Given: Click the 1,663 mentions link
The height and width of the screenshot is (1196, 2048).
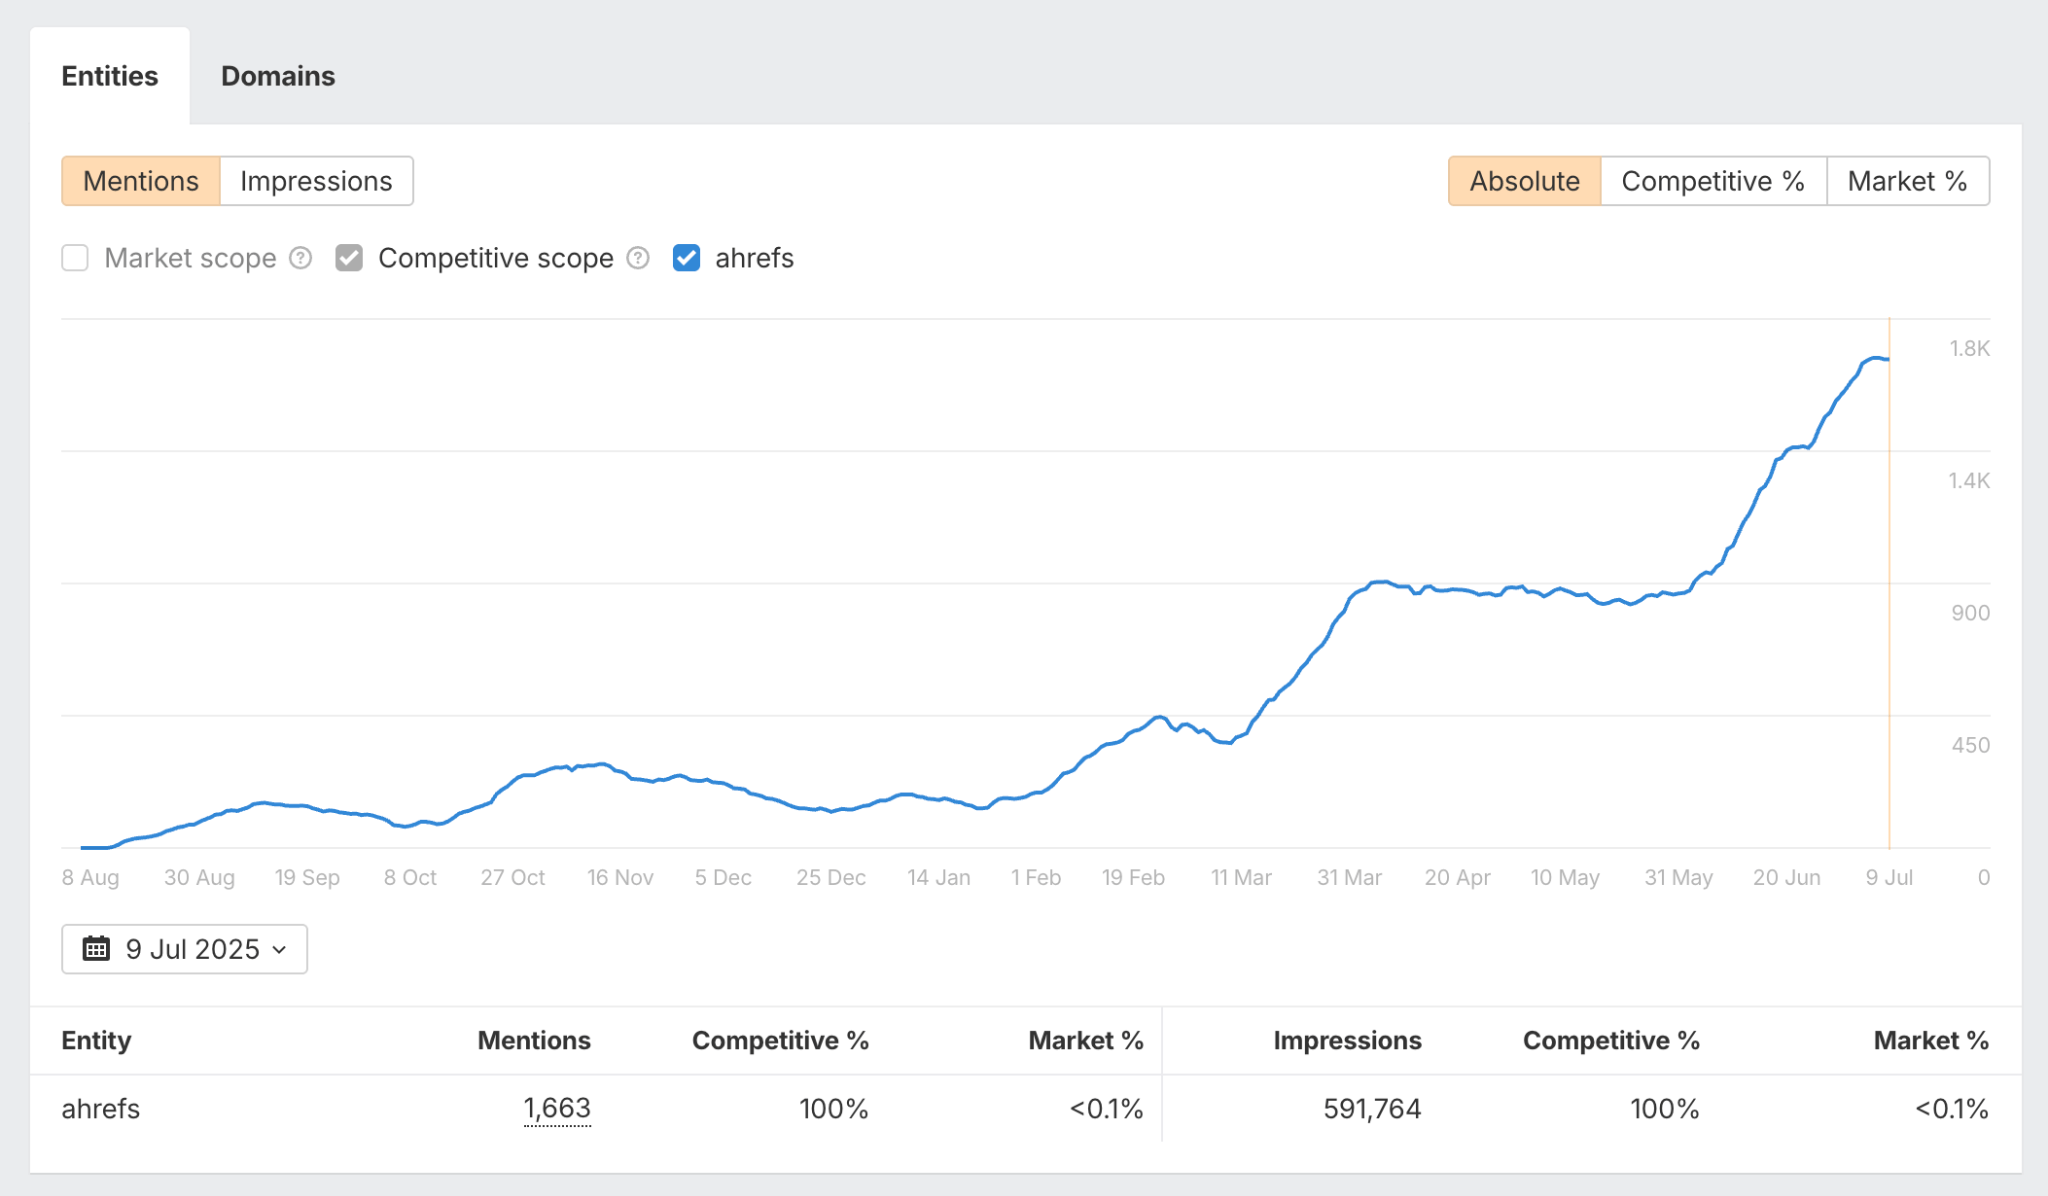Looking at the screenshot, I should tap(557, 1108).
